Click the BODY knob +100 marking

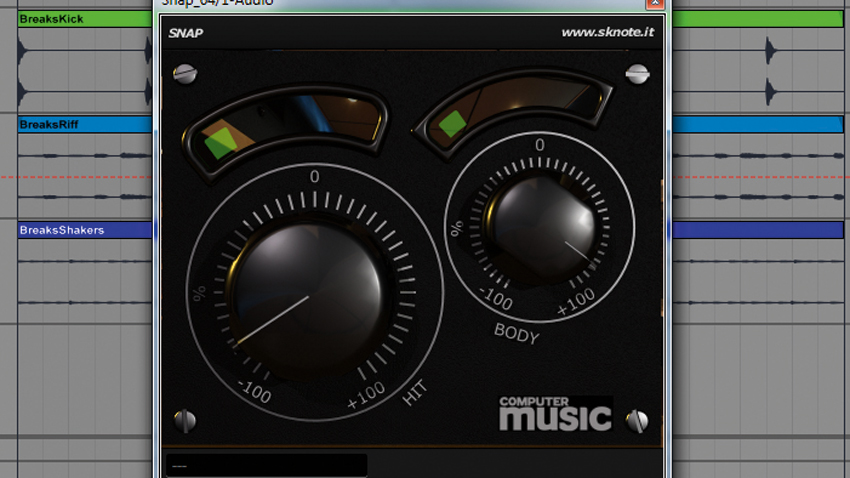coord(576,302)
